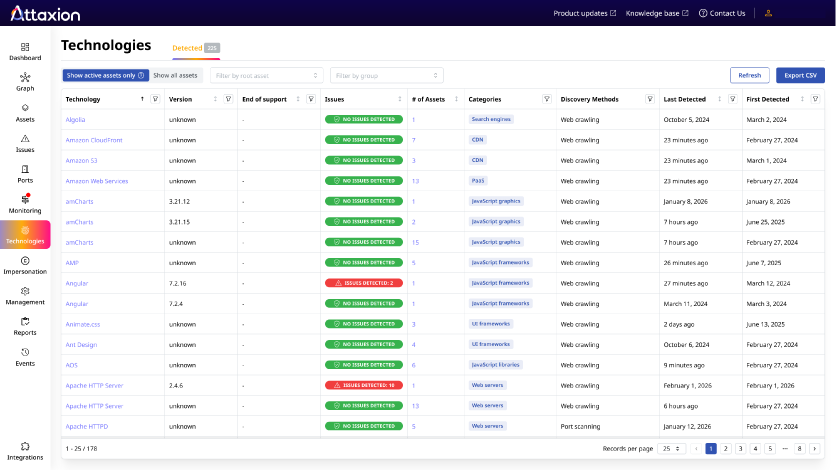Screen dimensions: 836x470
Task: Open the Impersonation sidebar icon
Action: point(25,265)
